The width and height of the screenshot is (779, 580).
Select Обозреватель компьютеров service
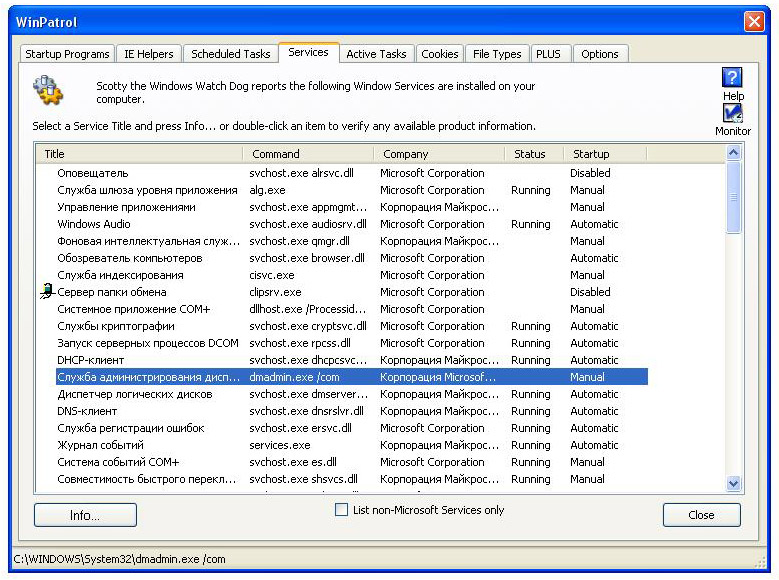point(352,258)
